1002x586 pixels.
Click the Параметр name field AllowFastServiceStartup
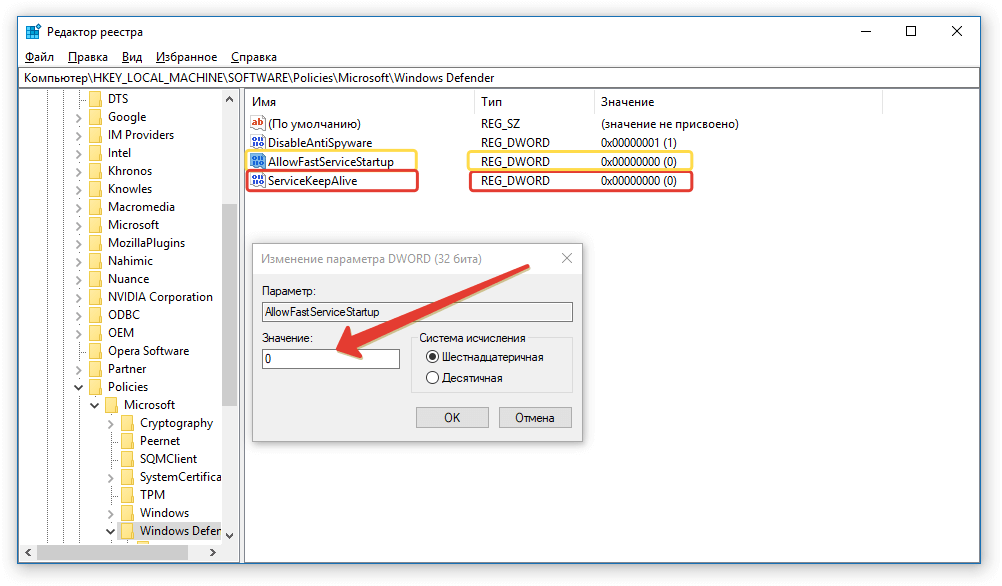point(417,312)
